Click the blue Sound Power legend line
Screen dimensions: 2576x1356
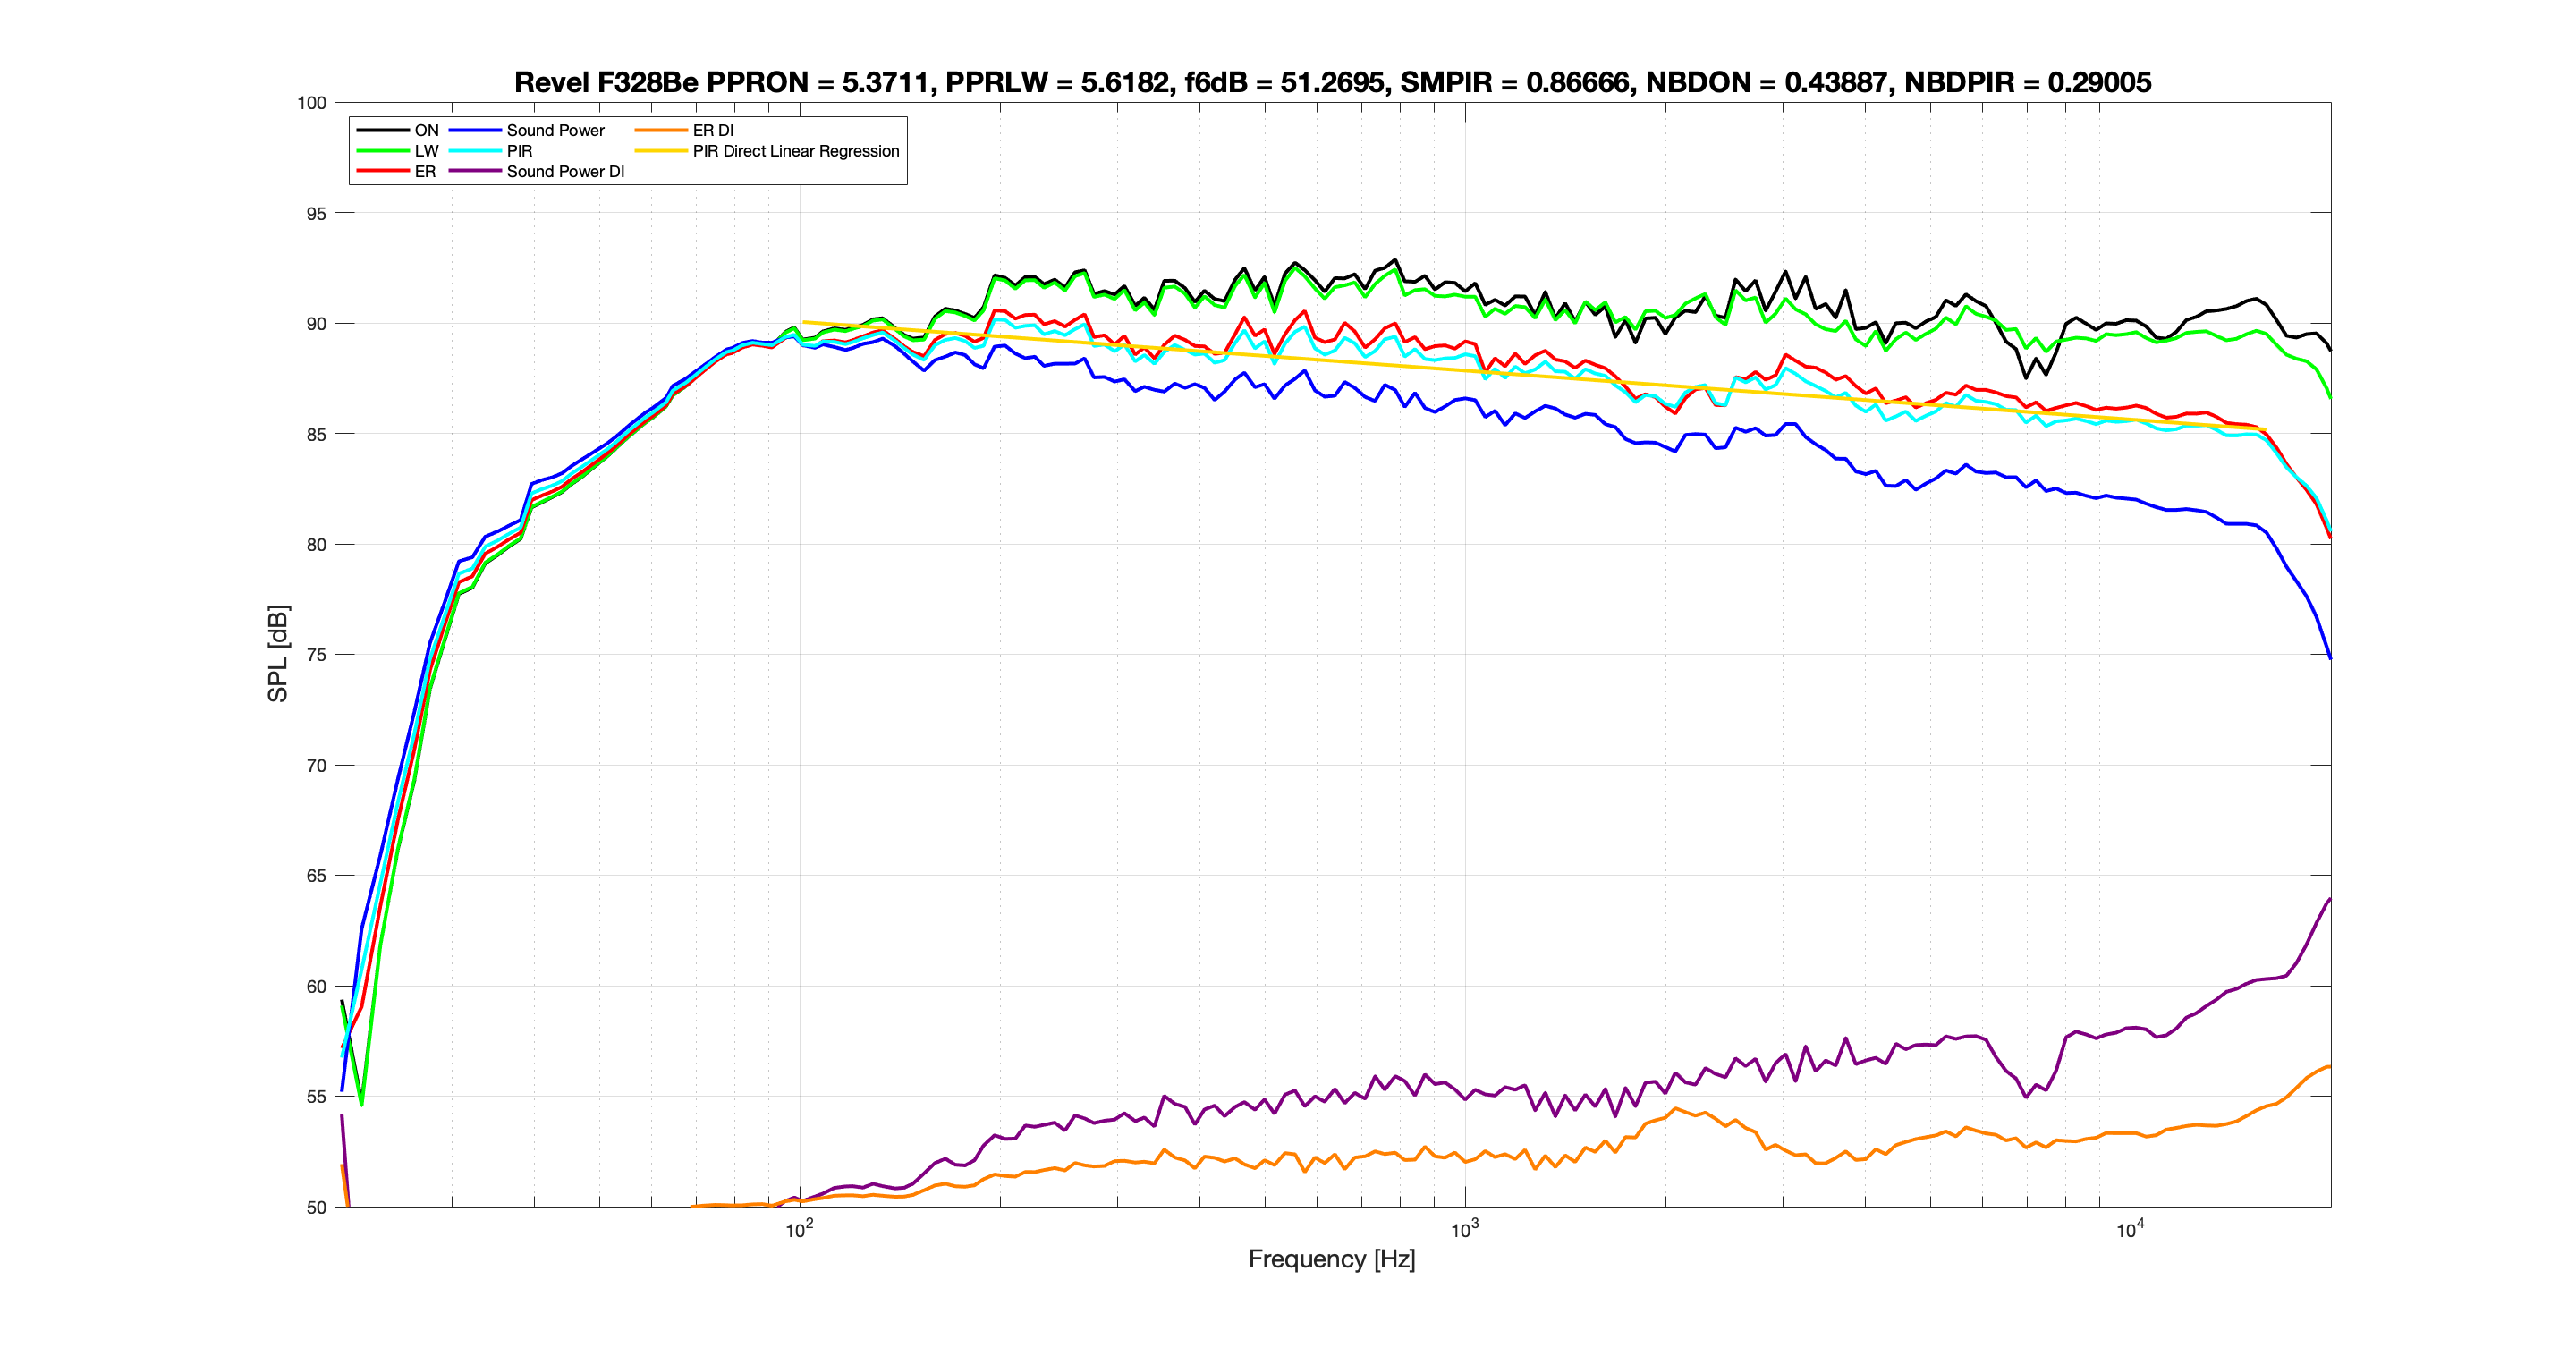click(x=475, y=130)
